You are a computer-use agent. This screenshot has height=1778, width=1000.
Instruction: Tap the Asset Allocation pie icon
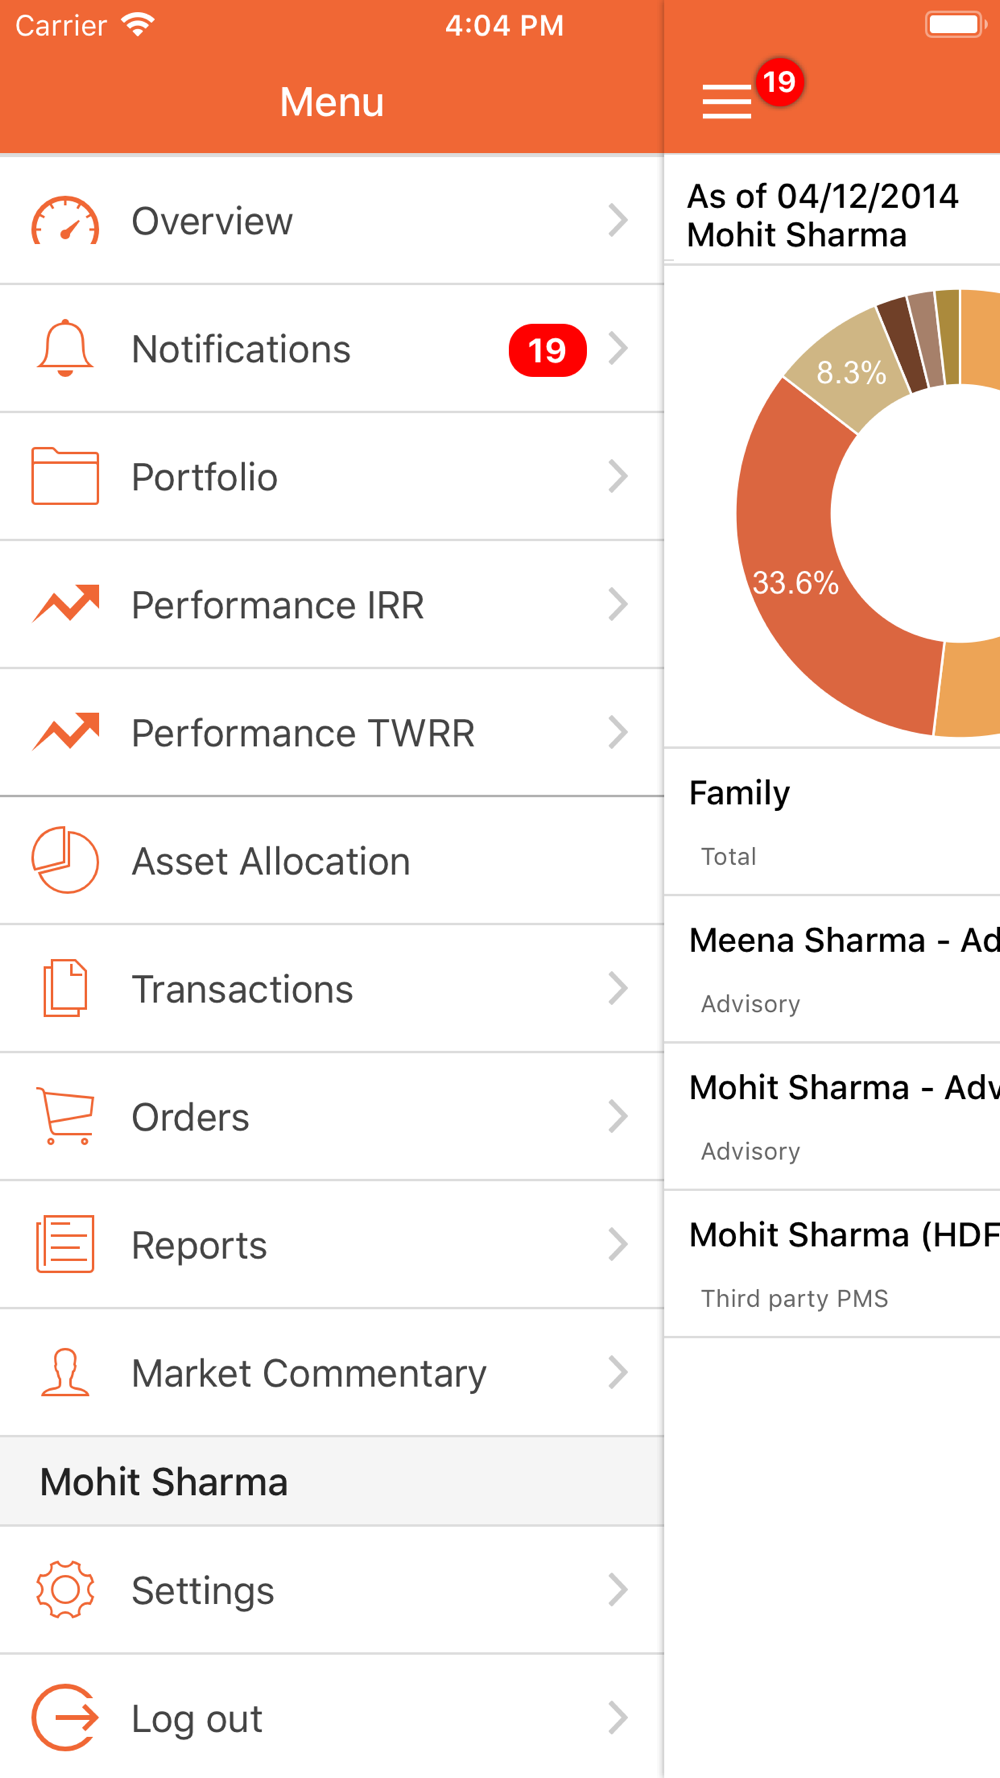click(x=65, y=861)
